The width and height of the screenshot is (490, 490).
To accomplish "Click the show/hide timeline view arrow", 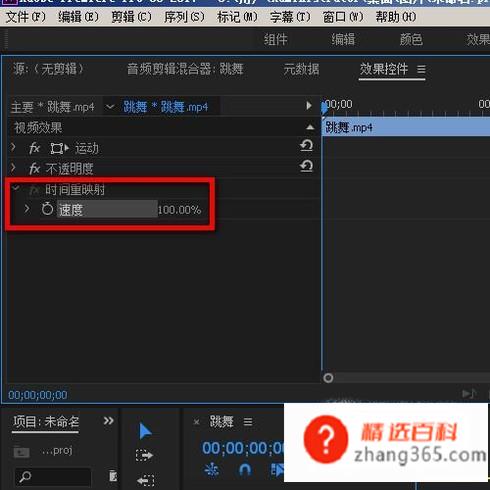I will (309, 106).
